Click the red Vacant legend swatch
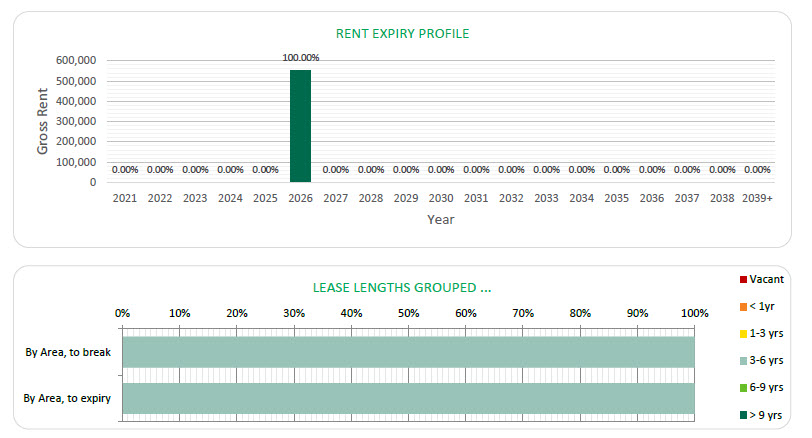 coord(743,279)
